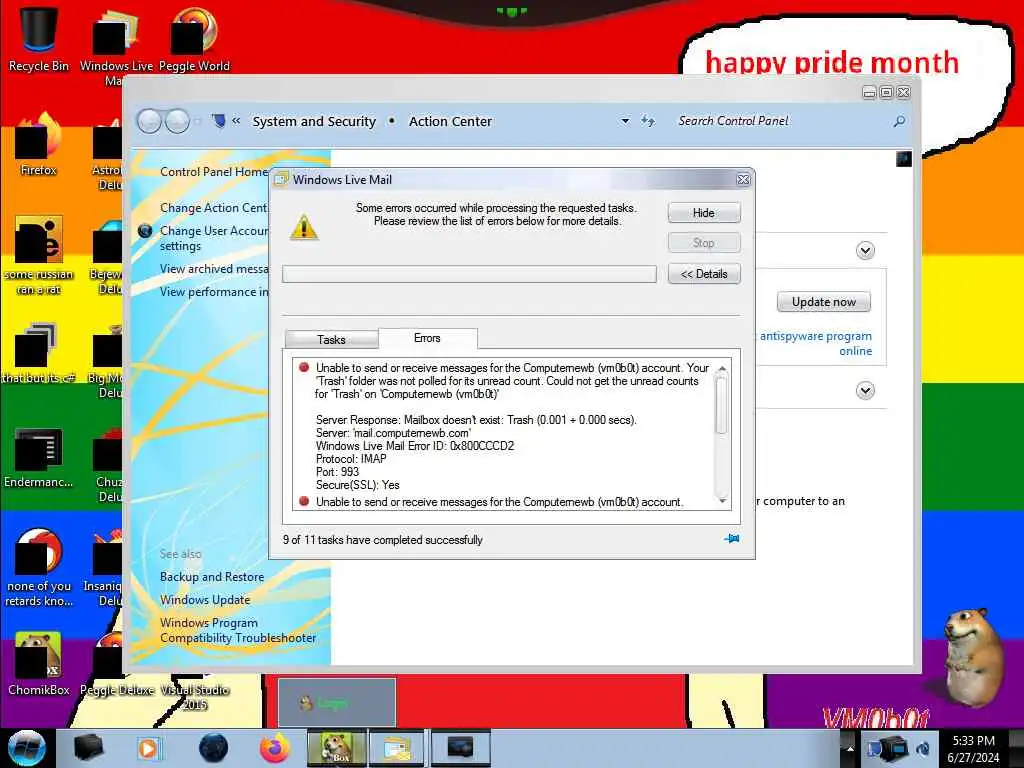Open View archived messages link

click(214, 269)
